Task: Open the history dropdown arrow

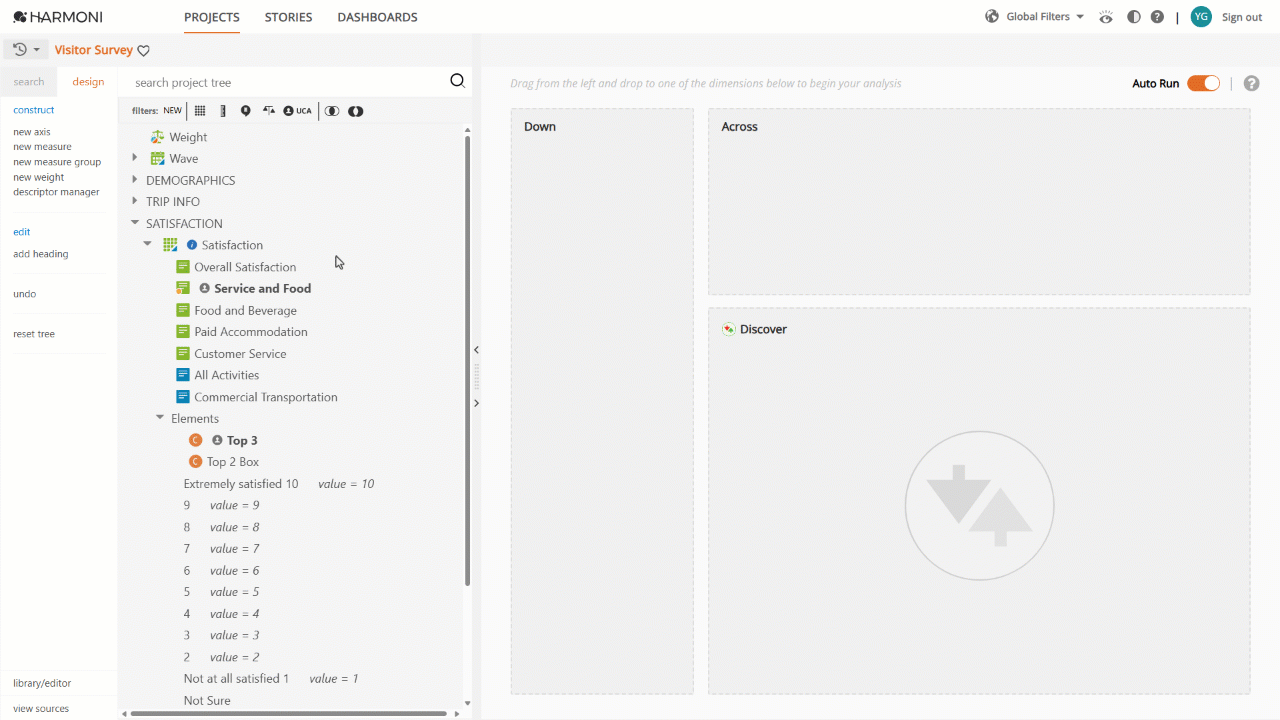Action: click(x=37, y=50)
